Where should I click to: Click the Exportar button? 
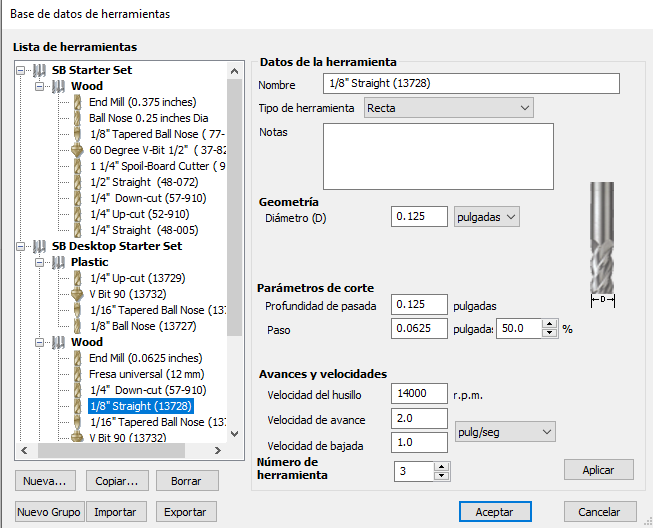coord(186,512)
